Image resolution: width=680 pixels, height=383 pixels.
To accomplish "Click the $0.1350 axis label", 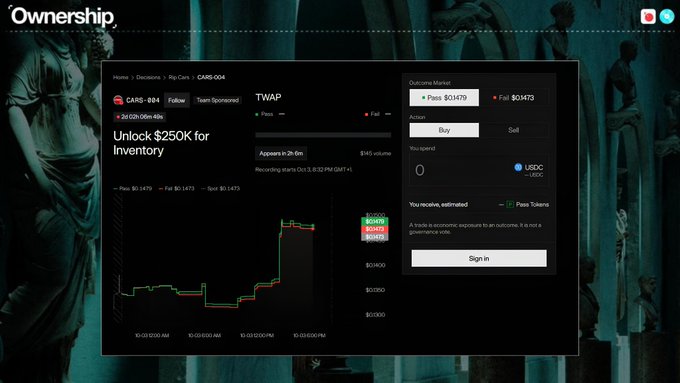I will tap(375, 290).
